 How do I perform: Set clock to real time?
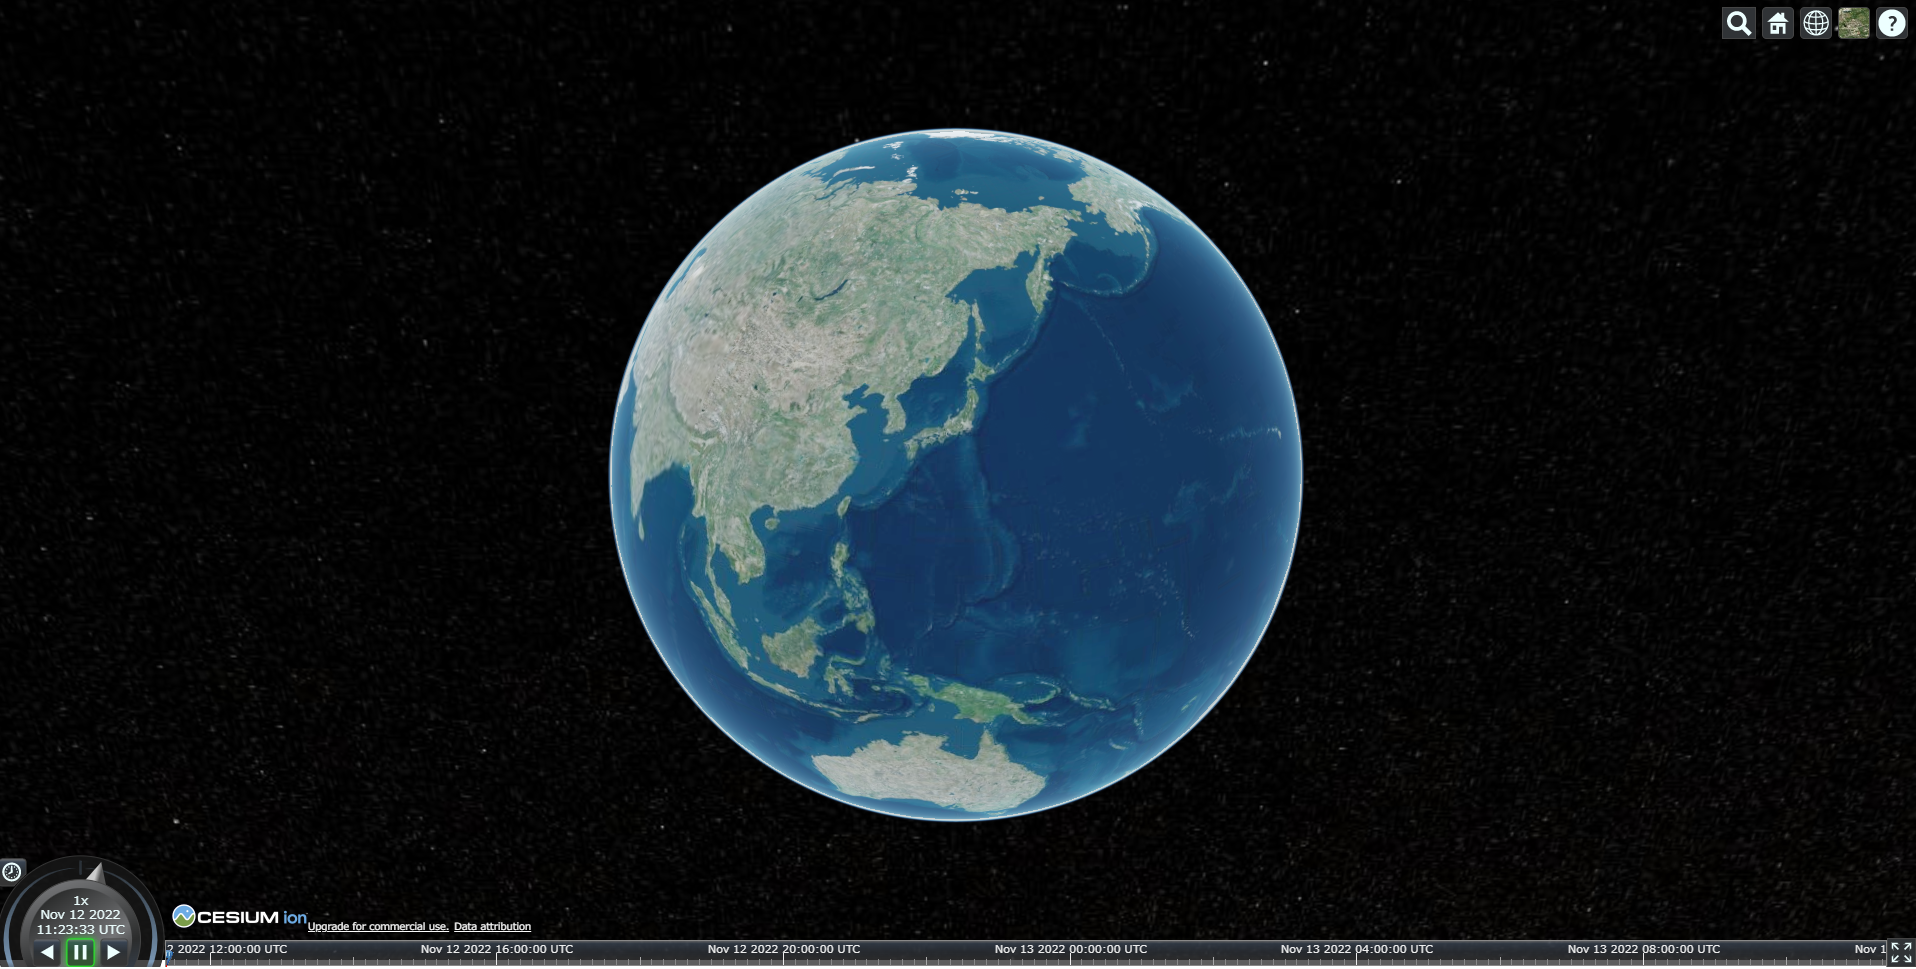tap(12, 872)
